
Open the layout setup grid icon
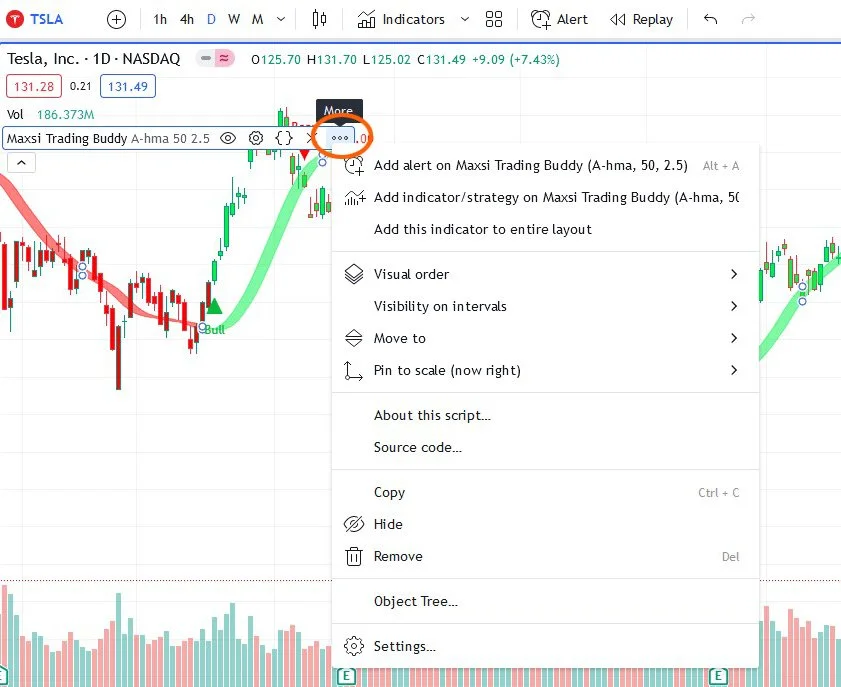(x=493, y=20)
